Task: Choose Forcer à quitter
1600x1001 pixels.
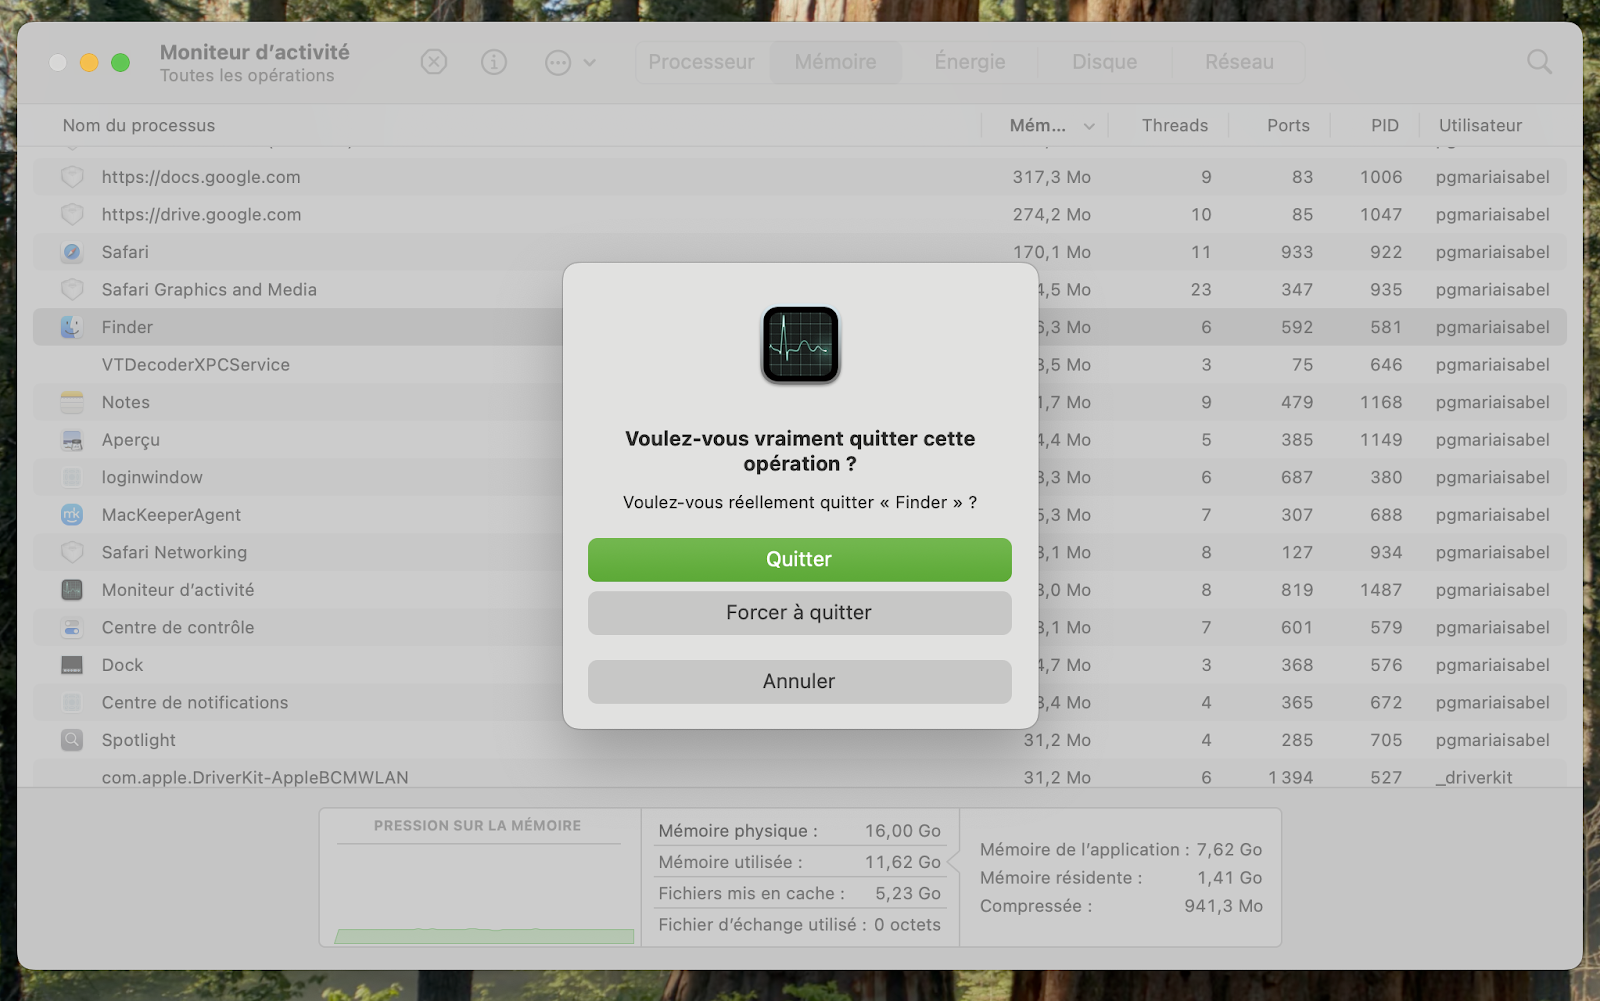Action: coord(799,613)
